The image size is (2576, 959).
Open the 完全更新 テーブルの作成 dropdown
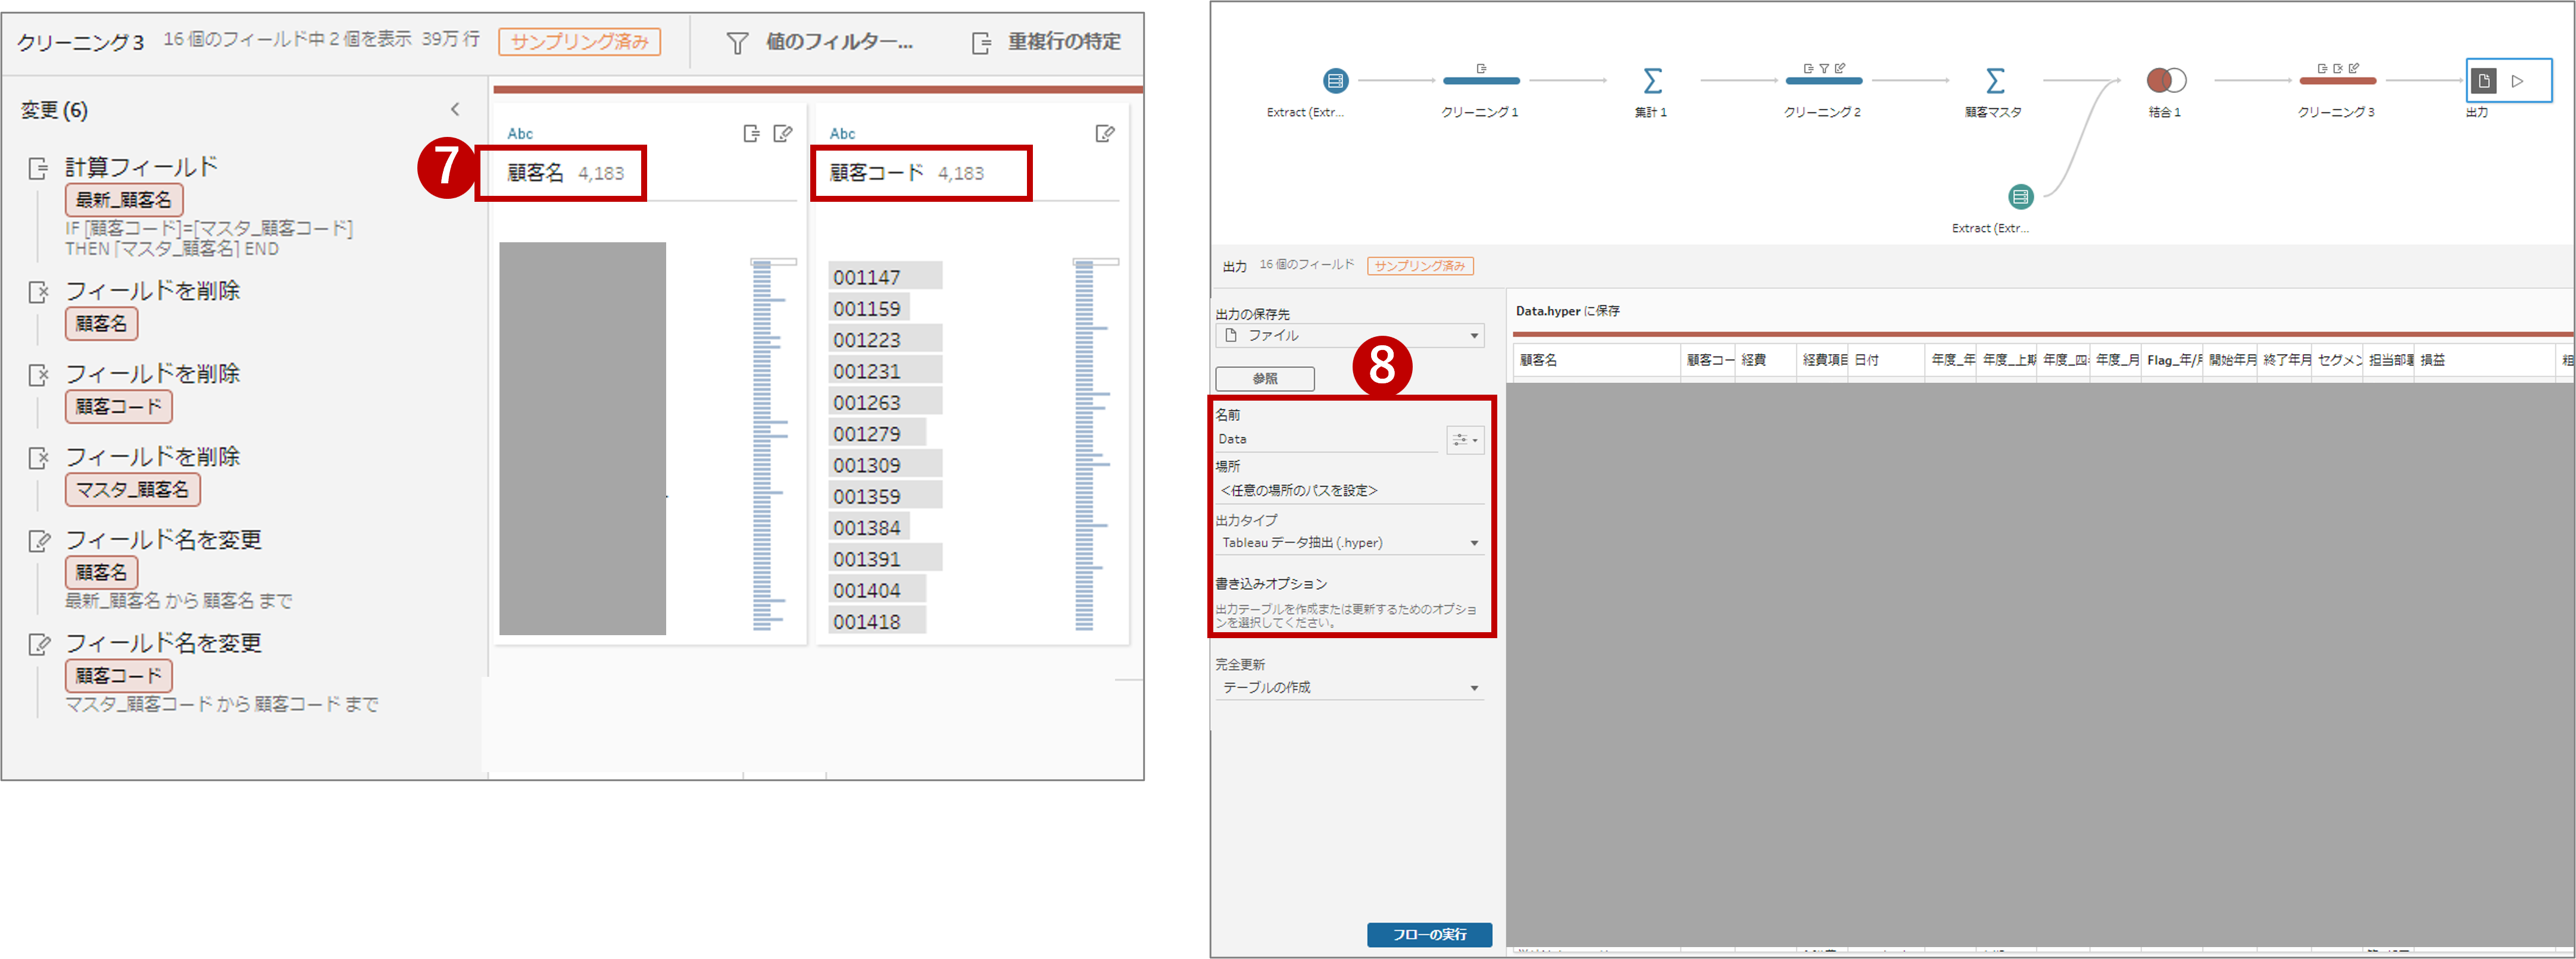click(1349, 687)
